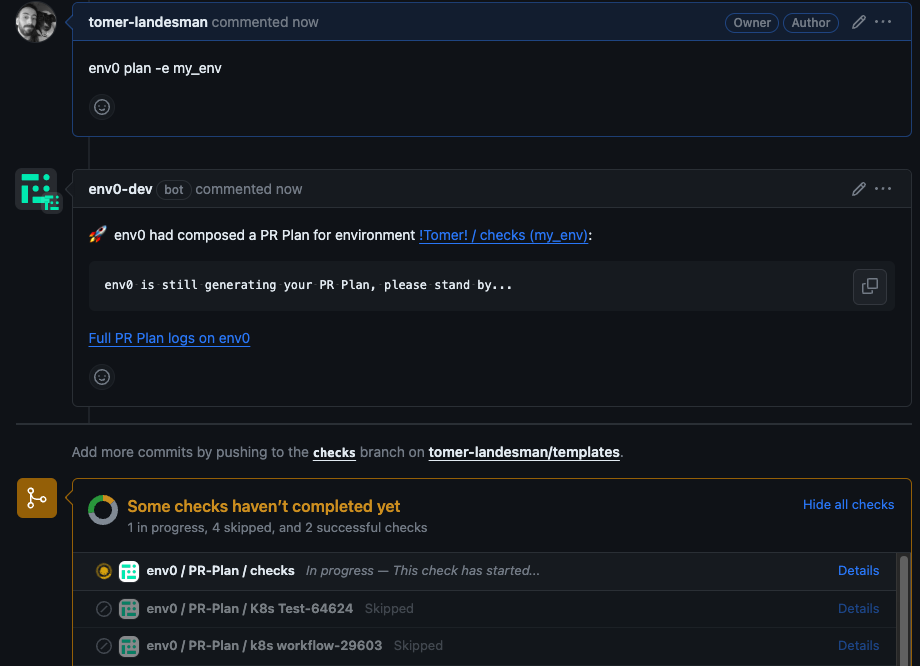Click the 'Some checks haven't completed yet' heading
The height and width of the screenshot is (666, 920).
click(x=263, y=506)
